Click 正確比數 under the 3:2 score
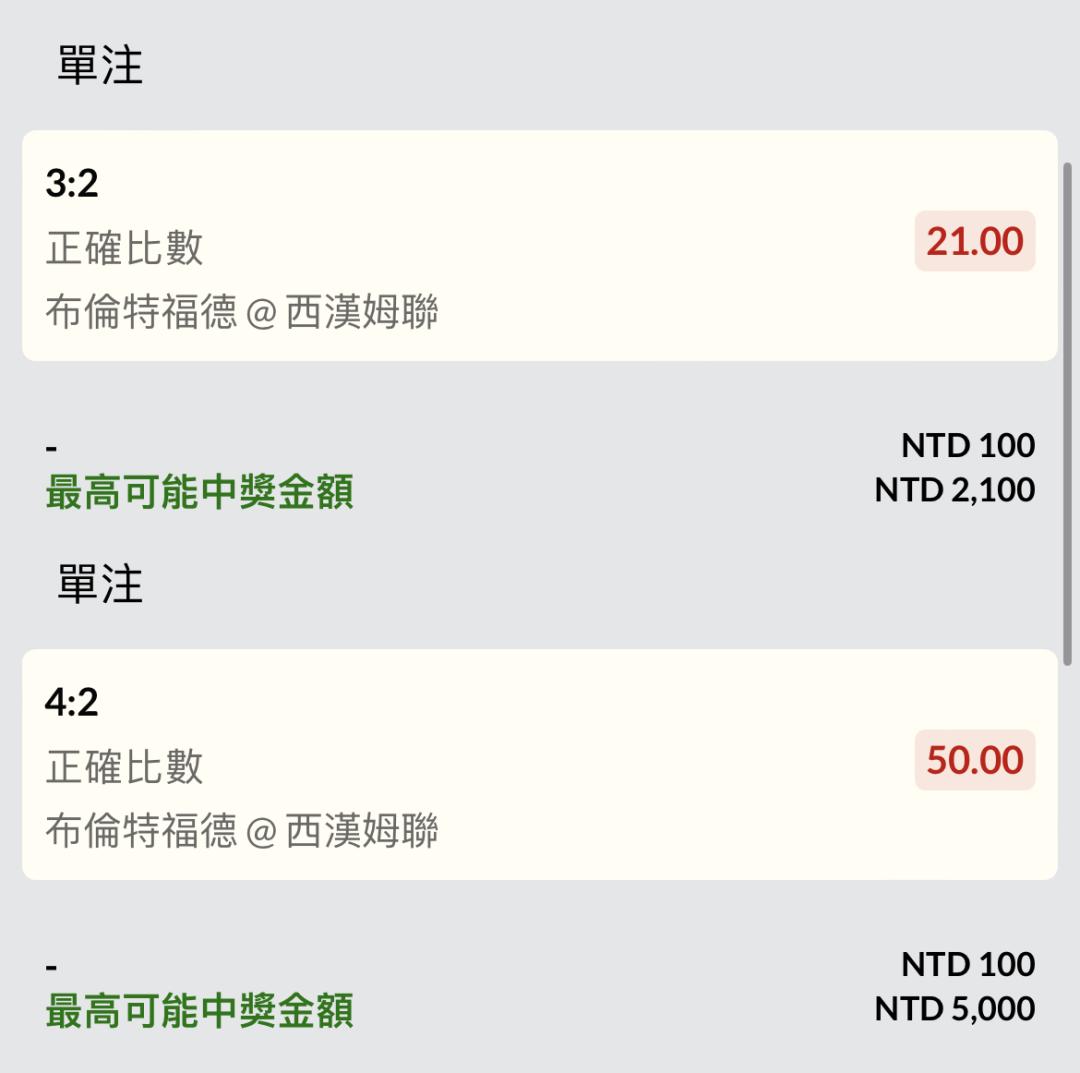This screenshot has height=1073, width=1080. pyautogui.click(x=124, y=248)
